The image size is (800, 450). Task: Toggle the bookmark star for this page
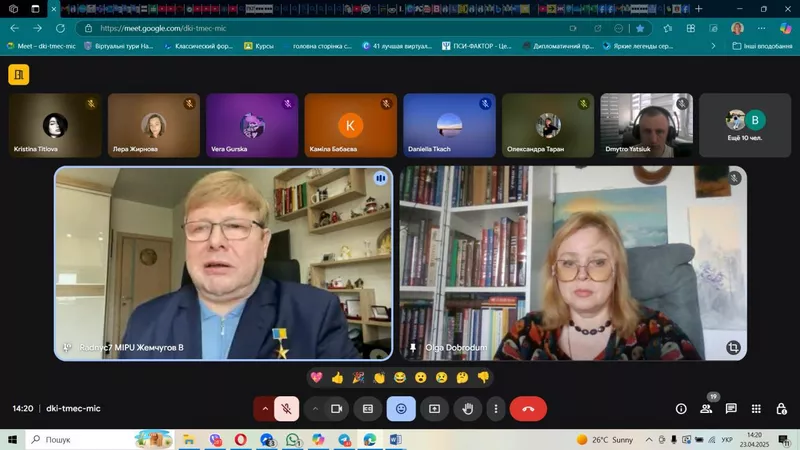pyautogui.click(x=640, y=28)
